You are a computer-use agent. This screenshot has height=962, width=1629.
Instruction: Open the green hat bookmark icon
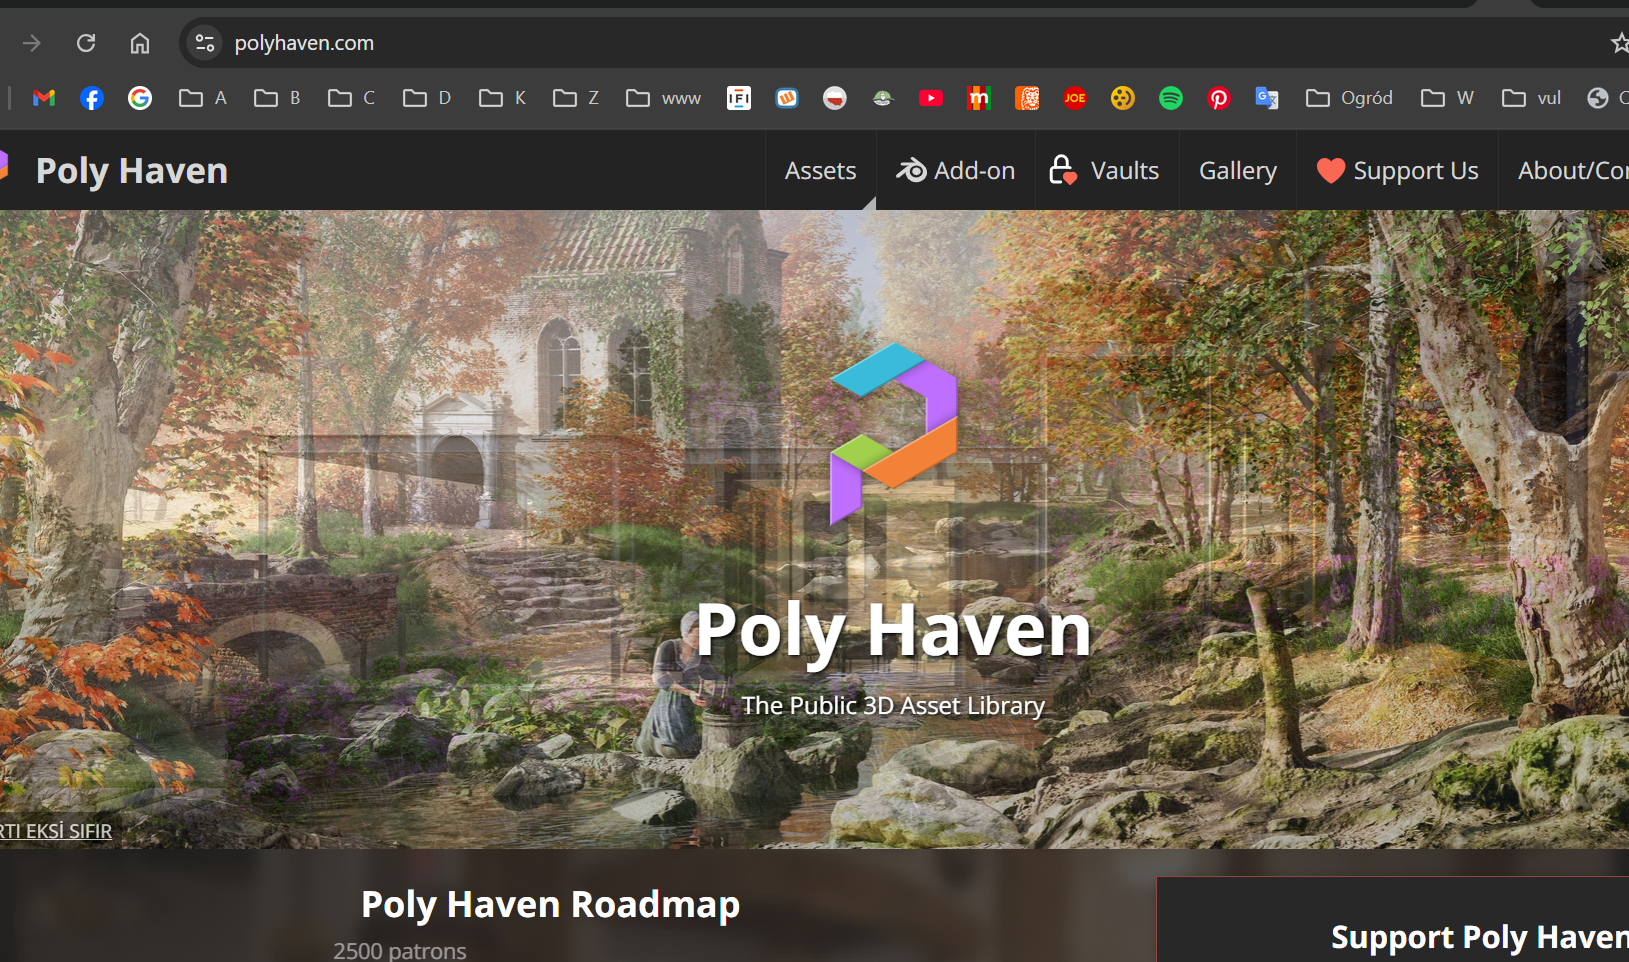click(883, 98)
